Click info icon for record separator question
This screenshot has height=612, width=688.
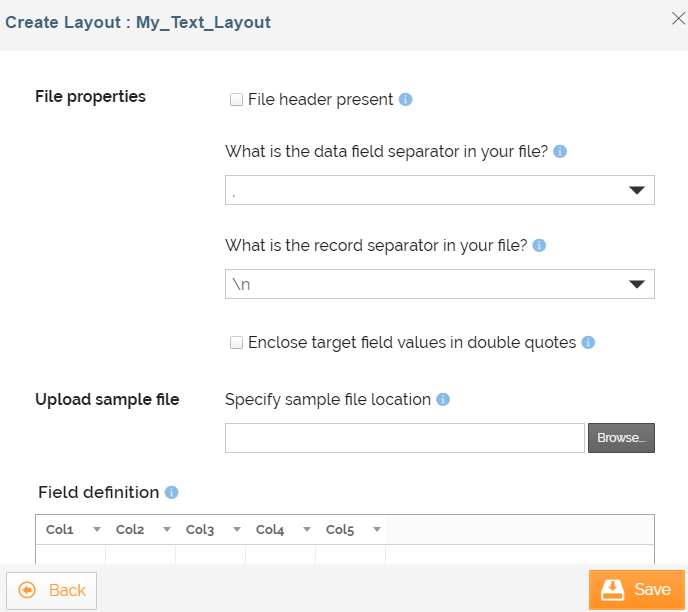click(539, 245)
